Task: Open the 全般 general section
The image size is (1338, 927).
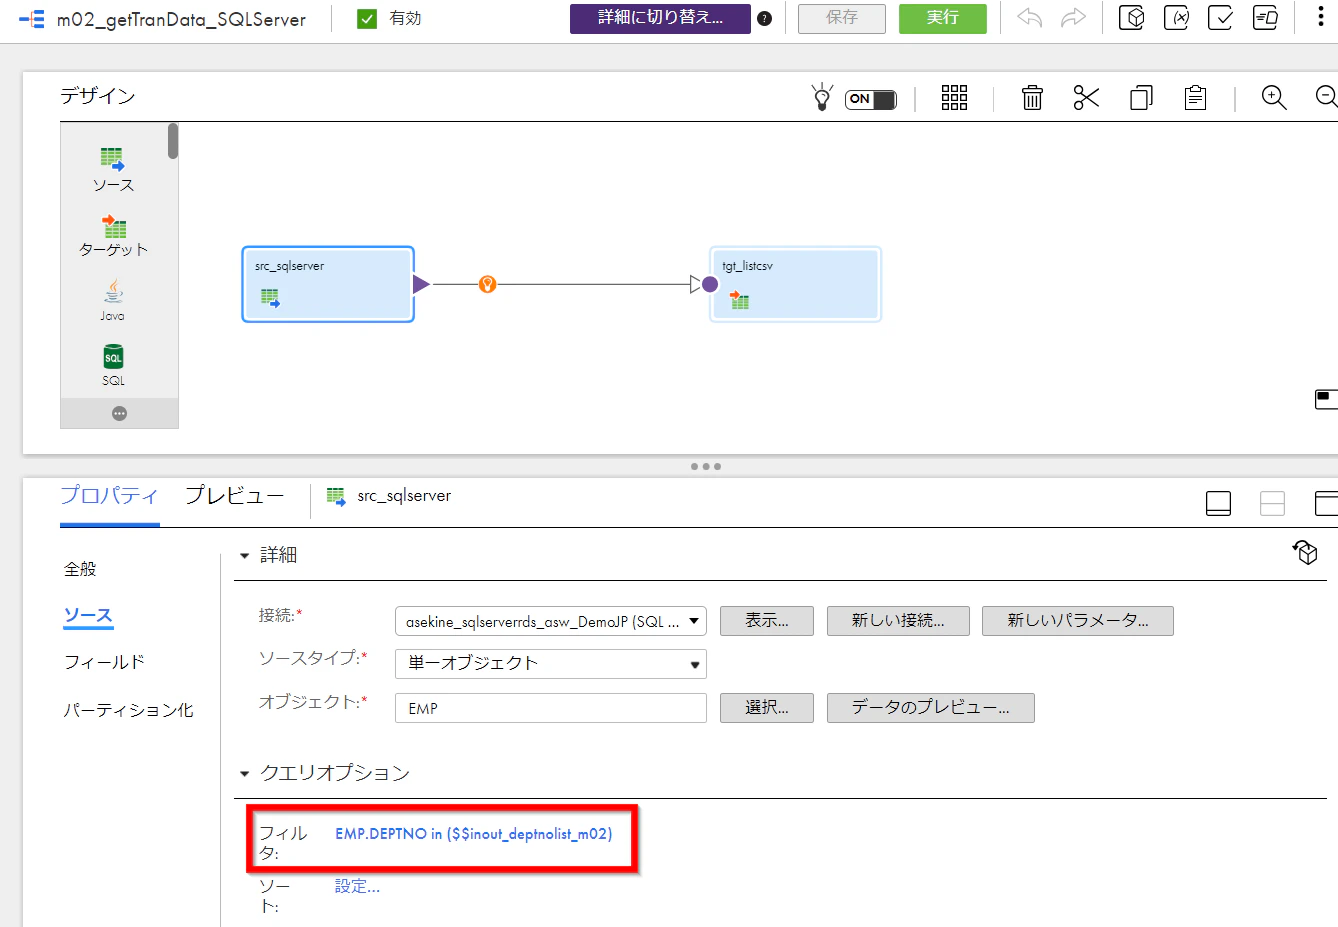Action: click(x=80, y=569)
